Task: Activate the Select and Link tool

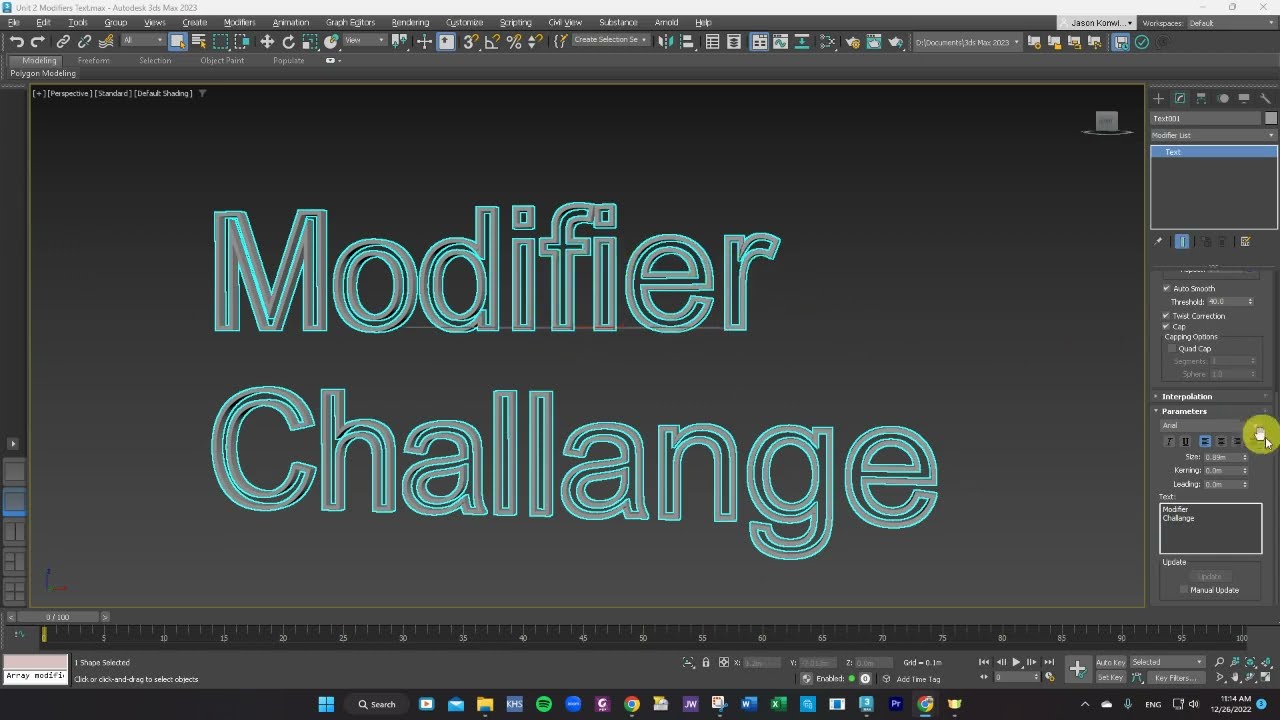Action: pyautogui.click(x=63, y=41)
